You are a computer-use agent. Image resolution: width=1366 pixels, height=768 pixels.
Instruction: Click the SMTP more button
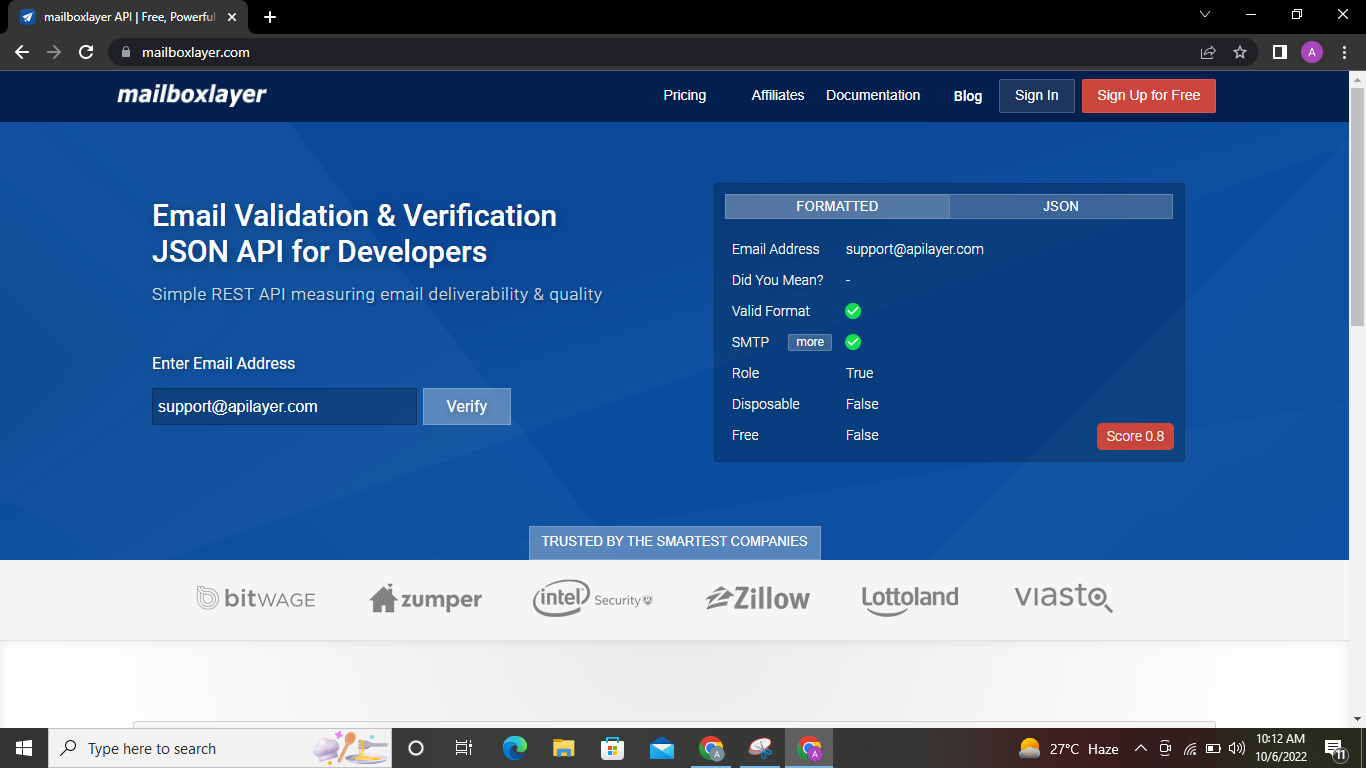[810, 342]
